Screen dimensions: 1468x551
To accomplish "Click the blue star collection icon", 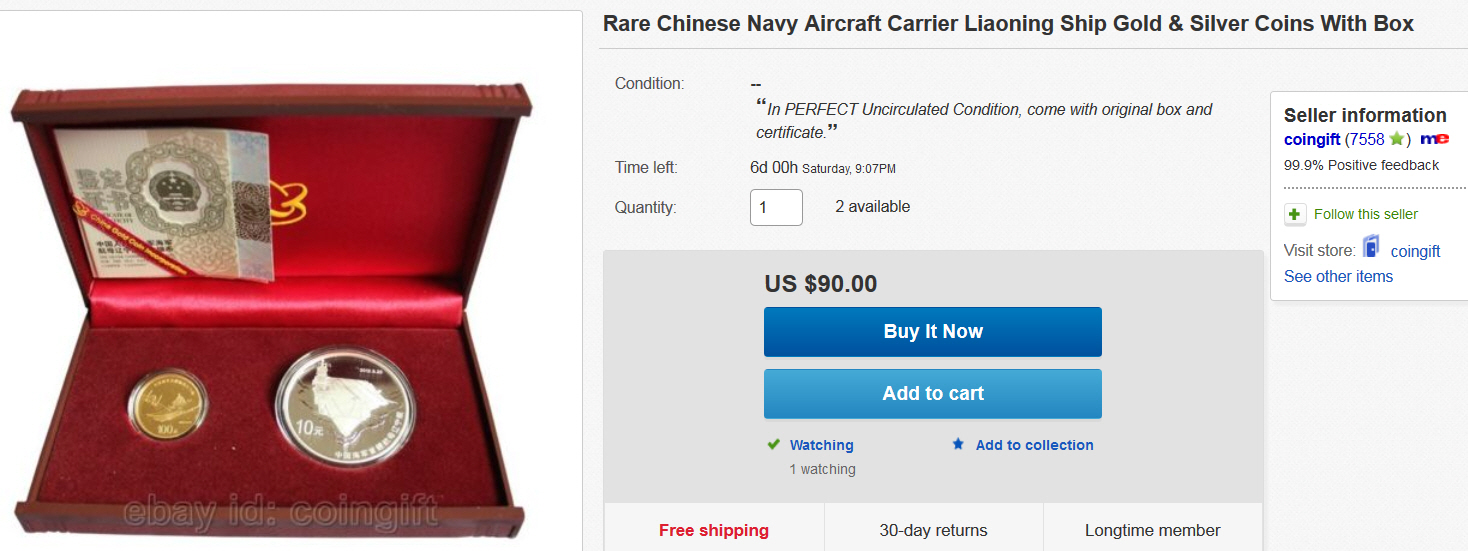I will (958, 445).
